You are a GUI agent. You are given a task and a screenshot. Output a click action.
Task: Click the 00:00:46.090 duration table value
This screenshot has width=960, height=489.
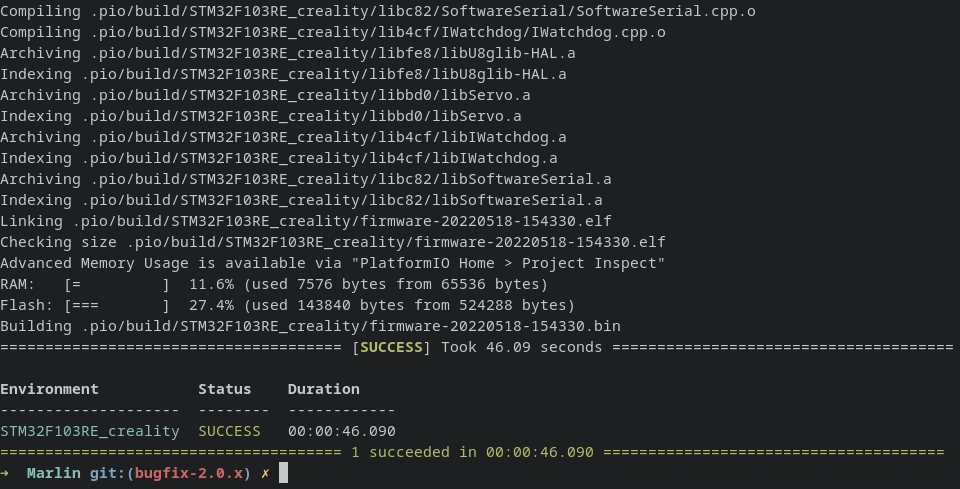pyautogui.click(x=341, y=431)
